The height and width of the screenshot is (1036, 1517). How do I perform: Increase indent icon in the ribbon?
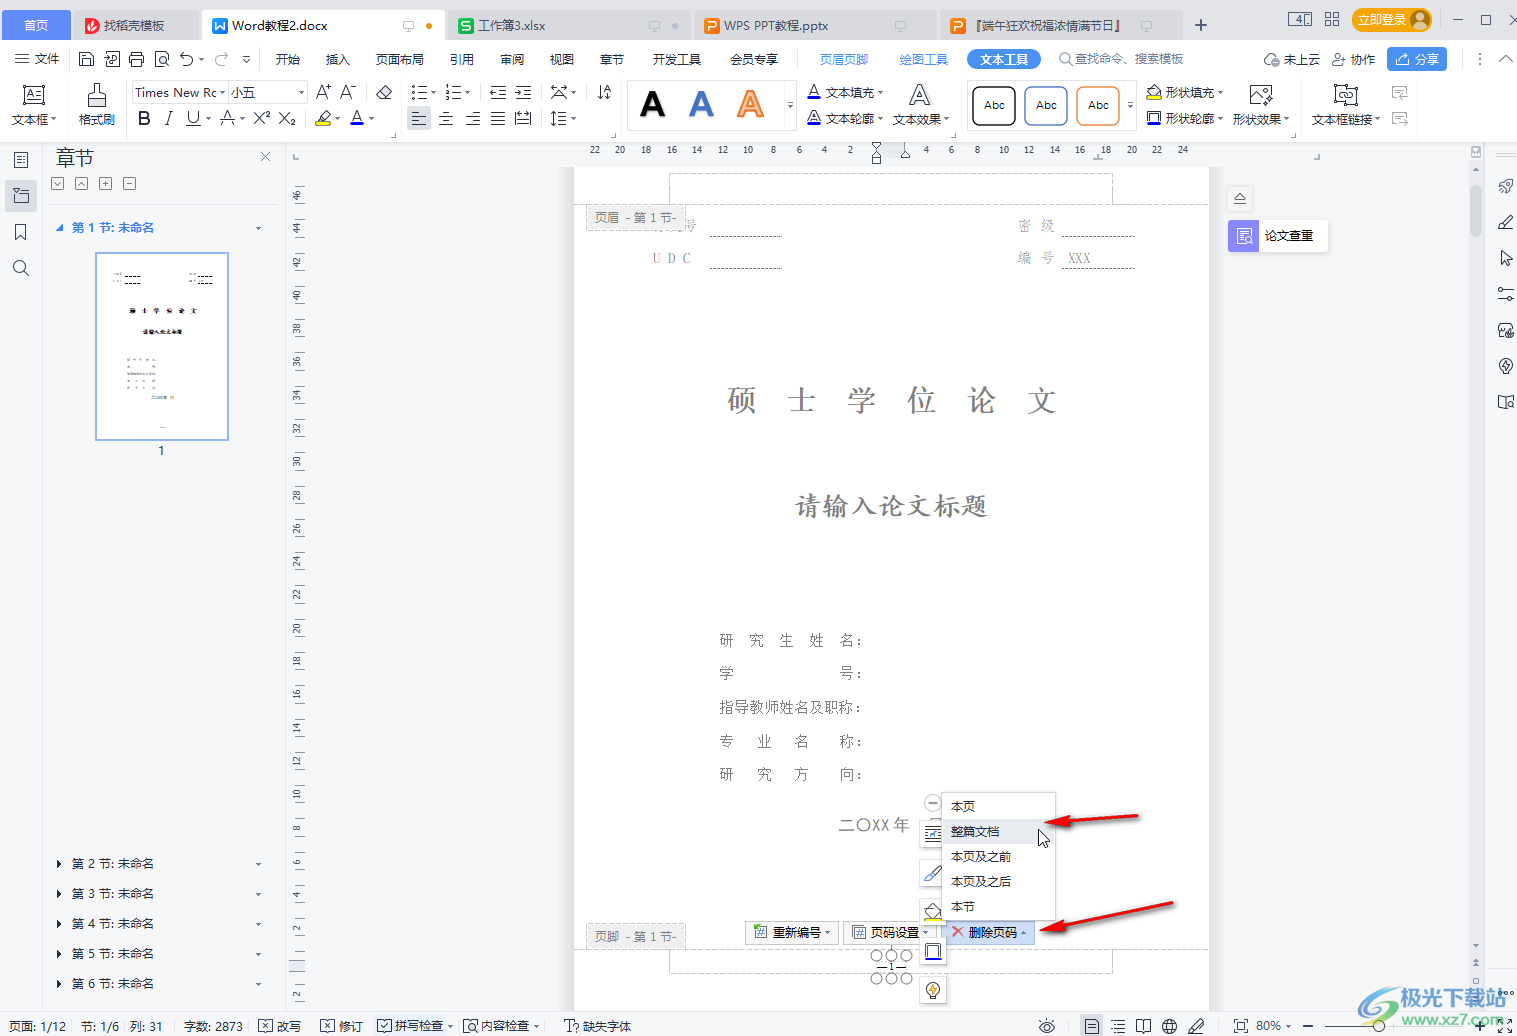pos(523,92)
